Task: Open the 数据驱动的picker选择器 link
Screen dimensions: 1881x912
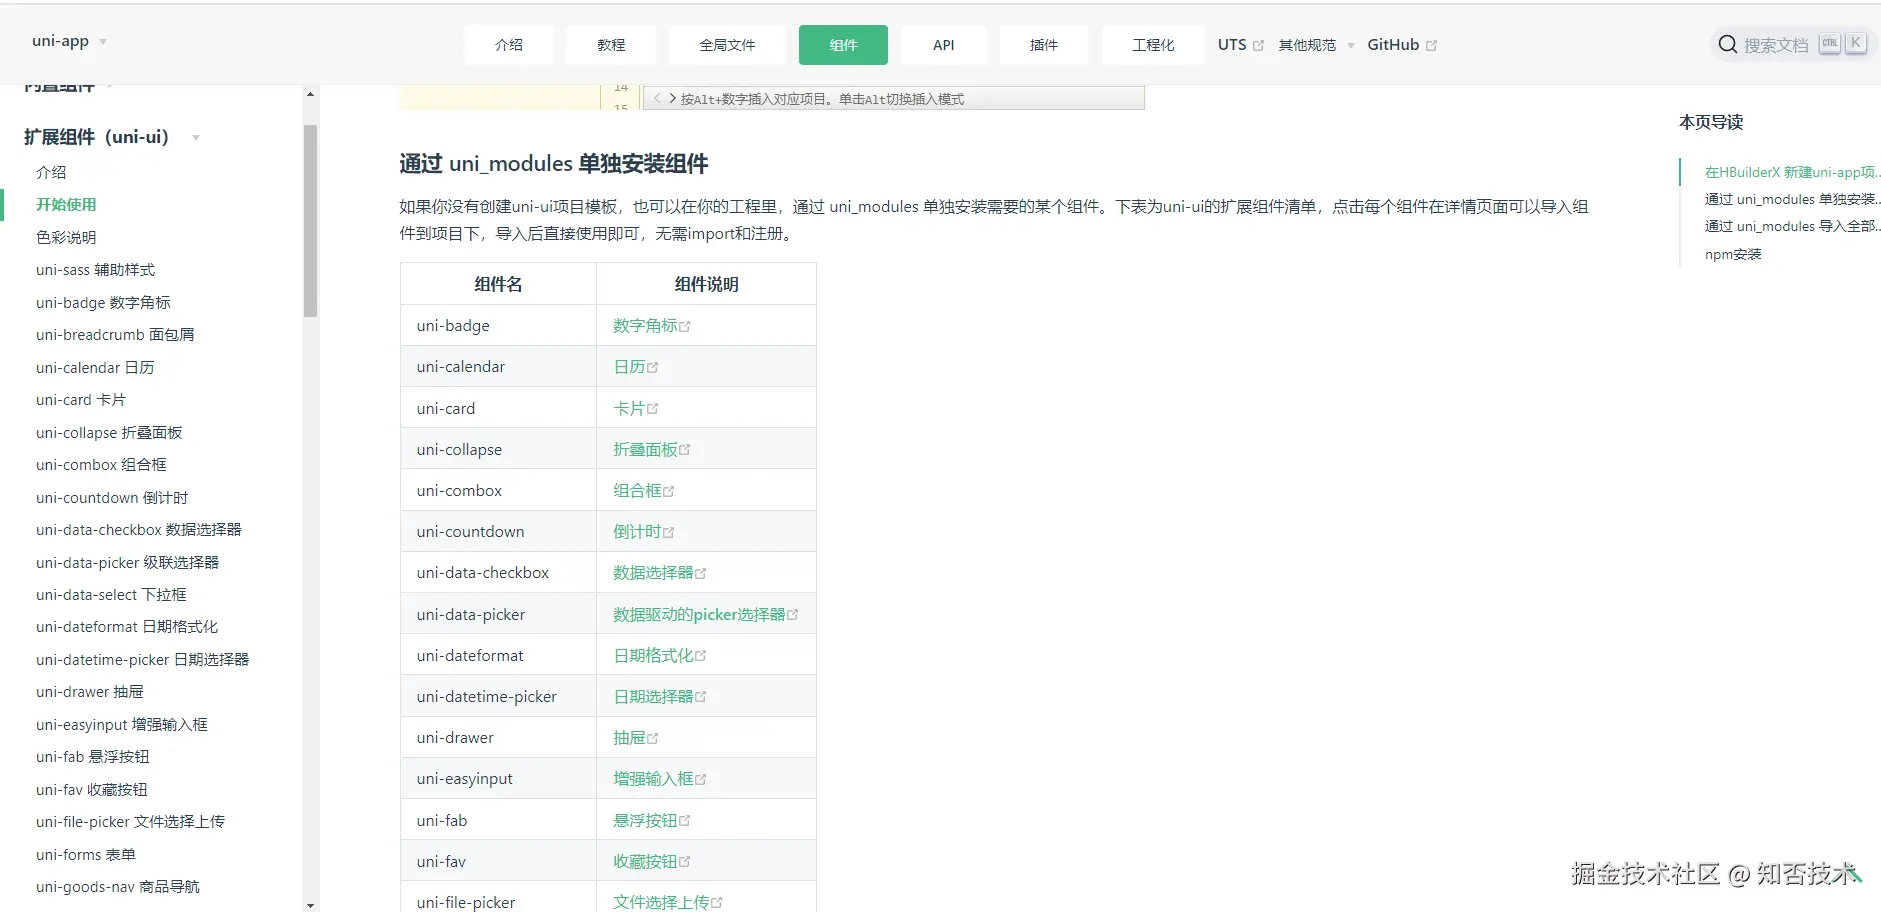Action: 705,614
